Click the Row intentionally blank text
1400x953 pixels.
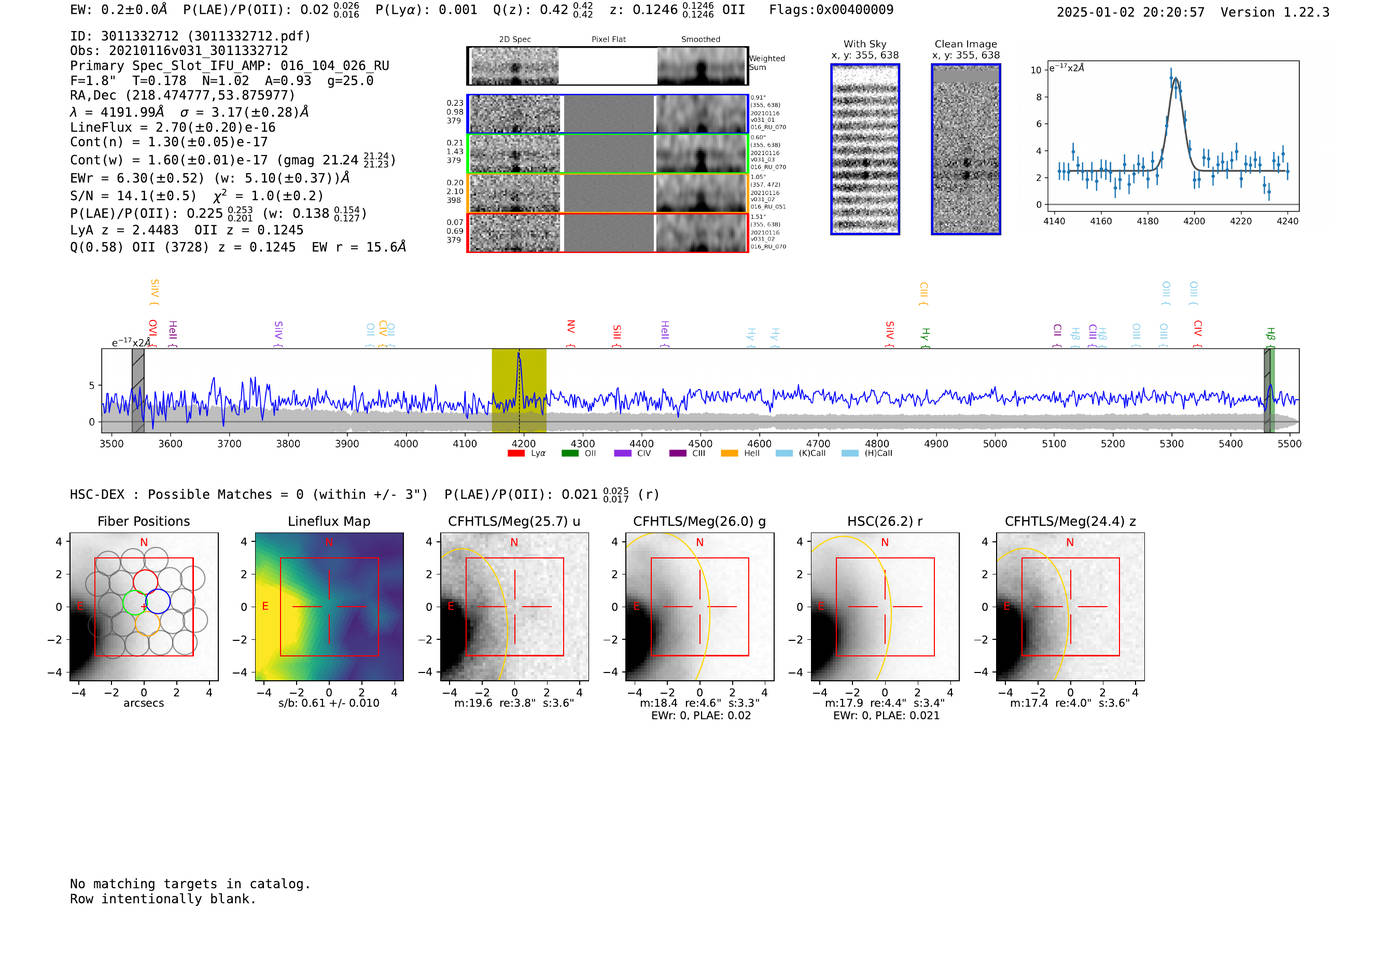163,899
